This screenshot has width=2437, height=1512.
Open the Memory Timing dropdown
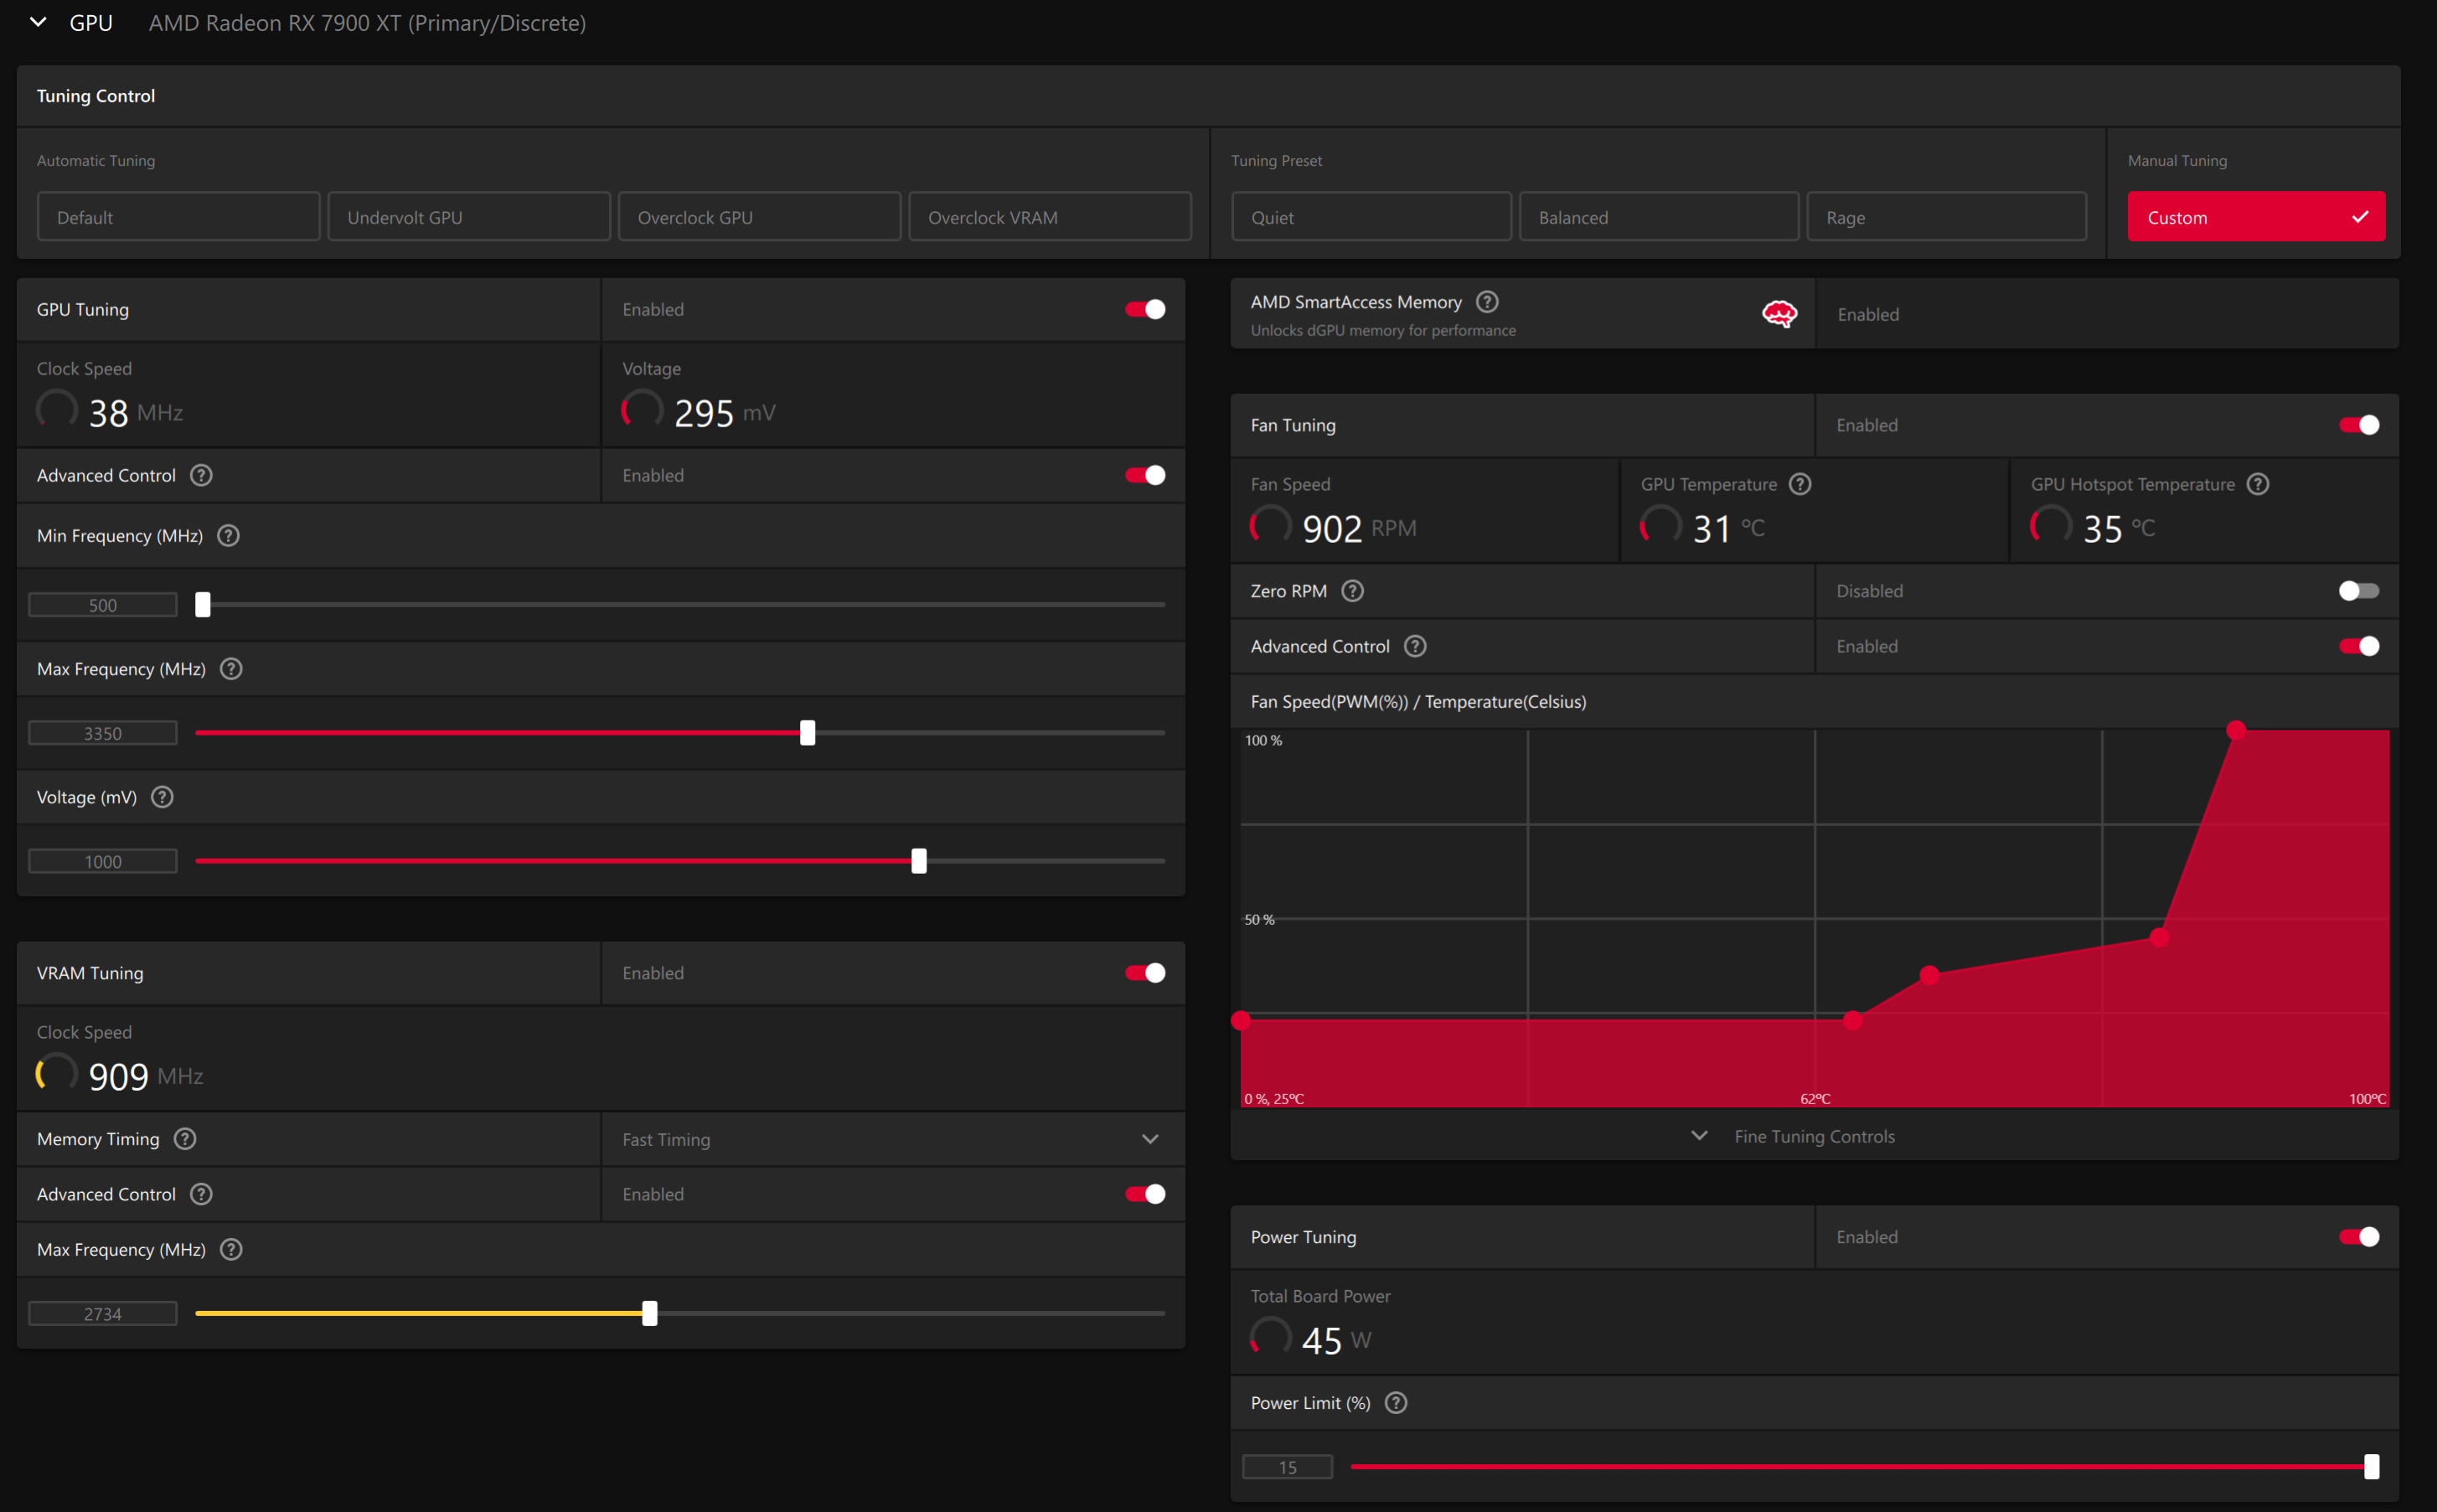coord(893,1139)
